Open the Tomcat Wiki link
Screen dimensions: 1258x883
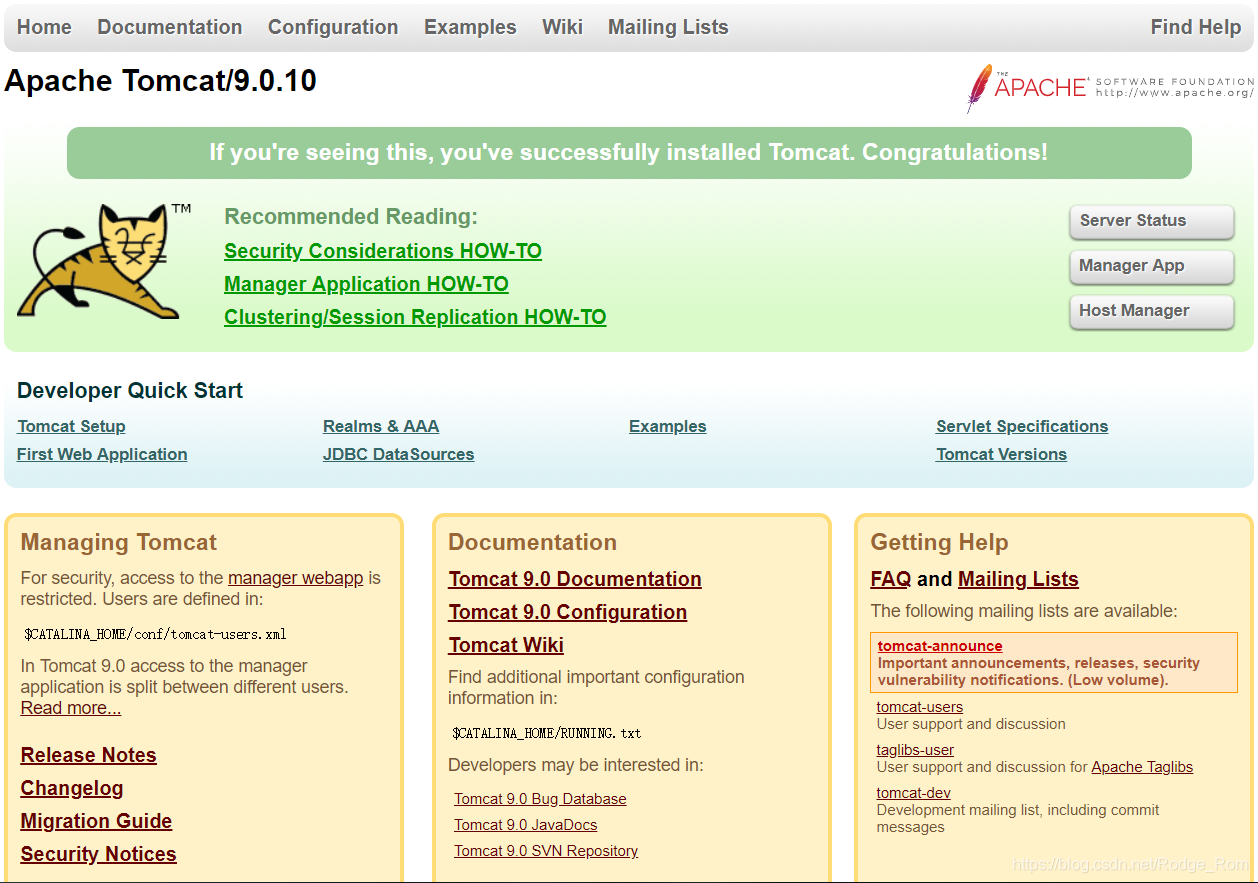point(506,645)
